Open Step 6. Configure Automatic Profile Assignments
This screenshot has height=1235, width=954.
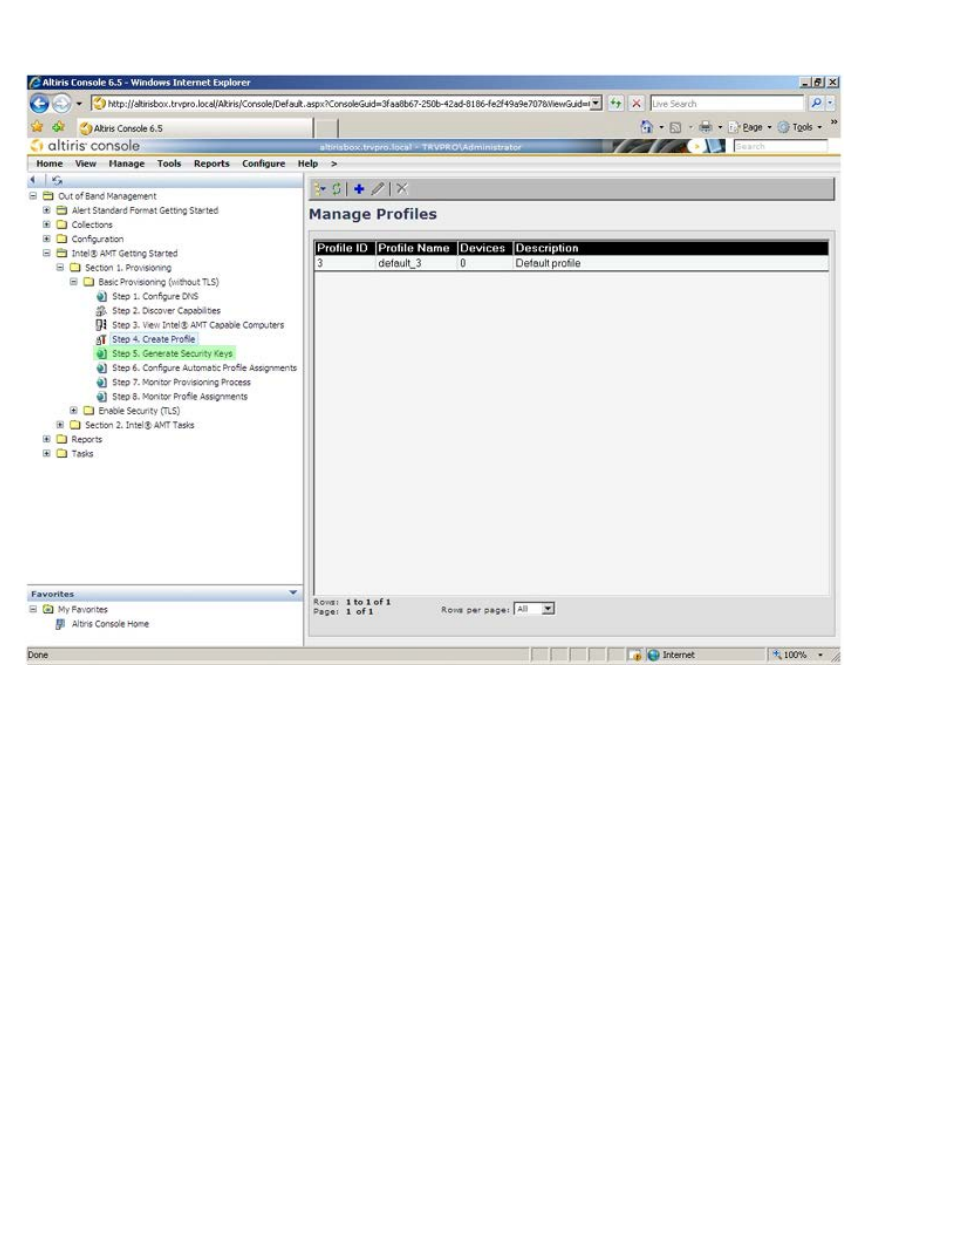point(204,368)
